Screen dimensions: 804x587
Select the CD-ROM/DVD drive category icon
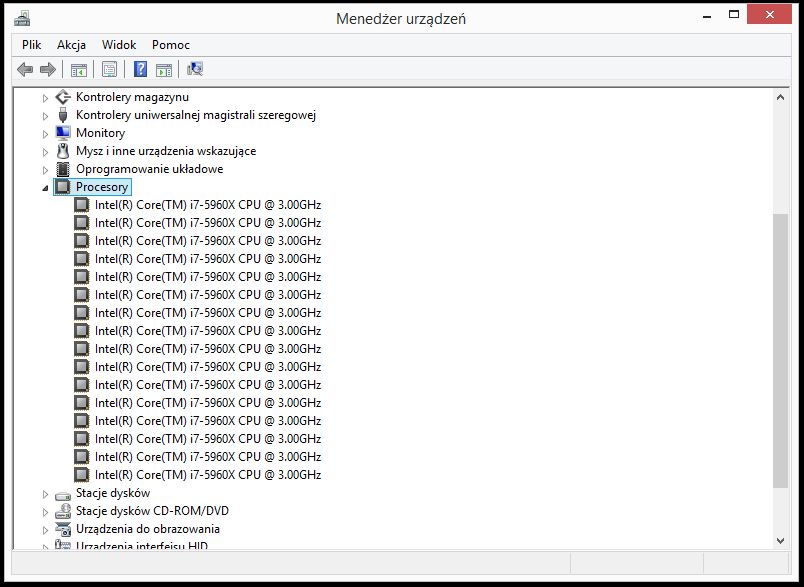point(63,511)
